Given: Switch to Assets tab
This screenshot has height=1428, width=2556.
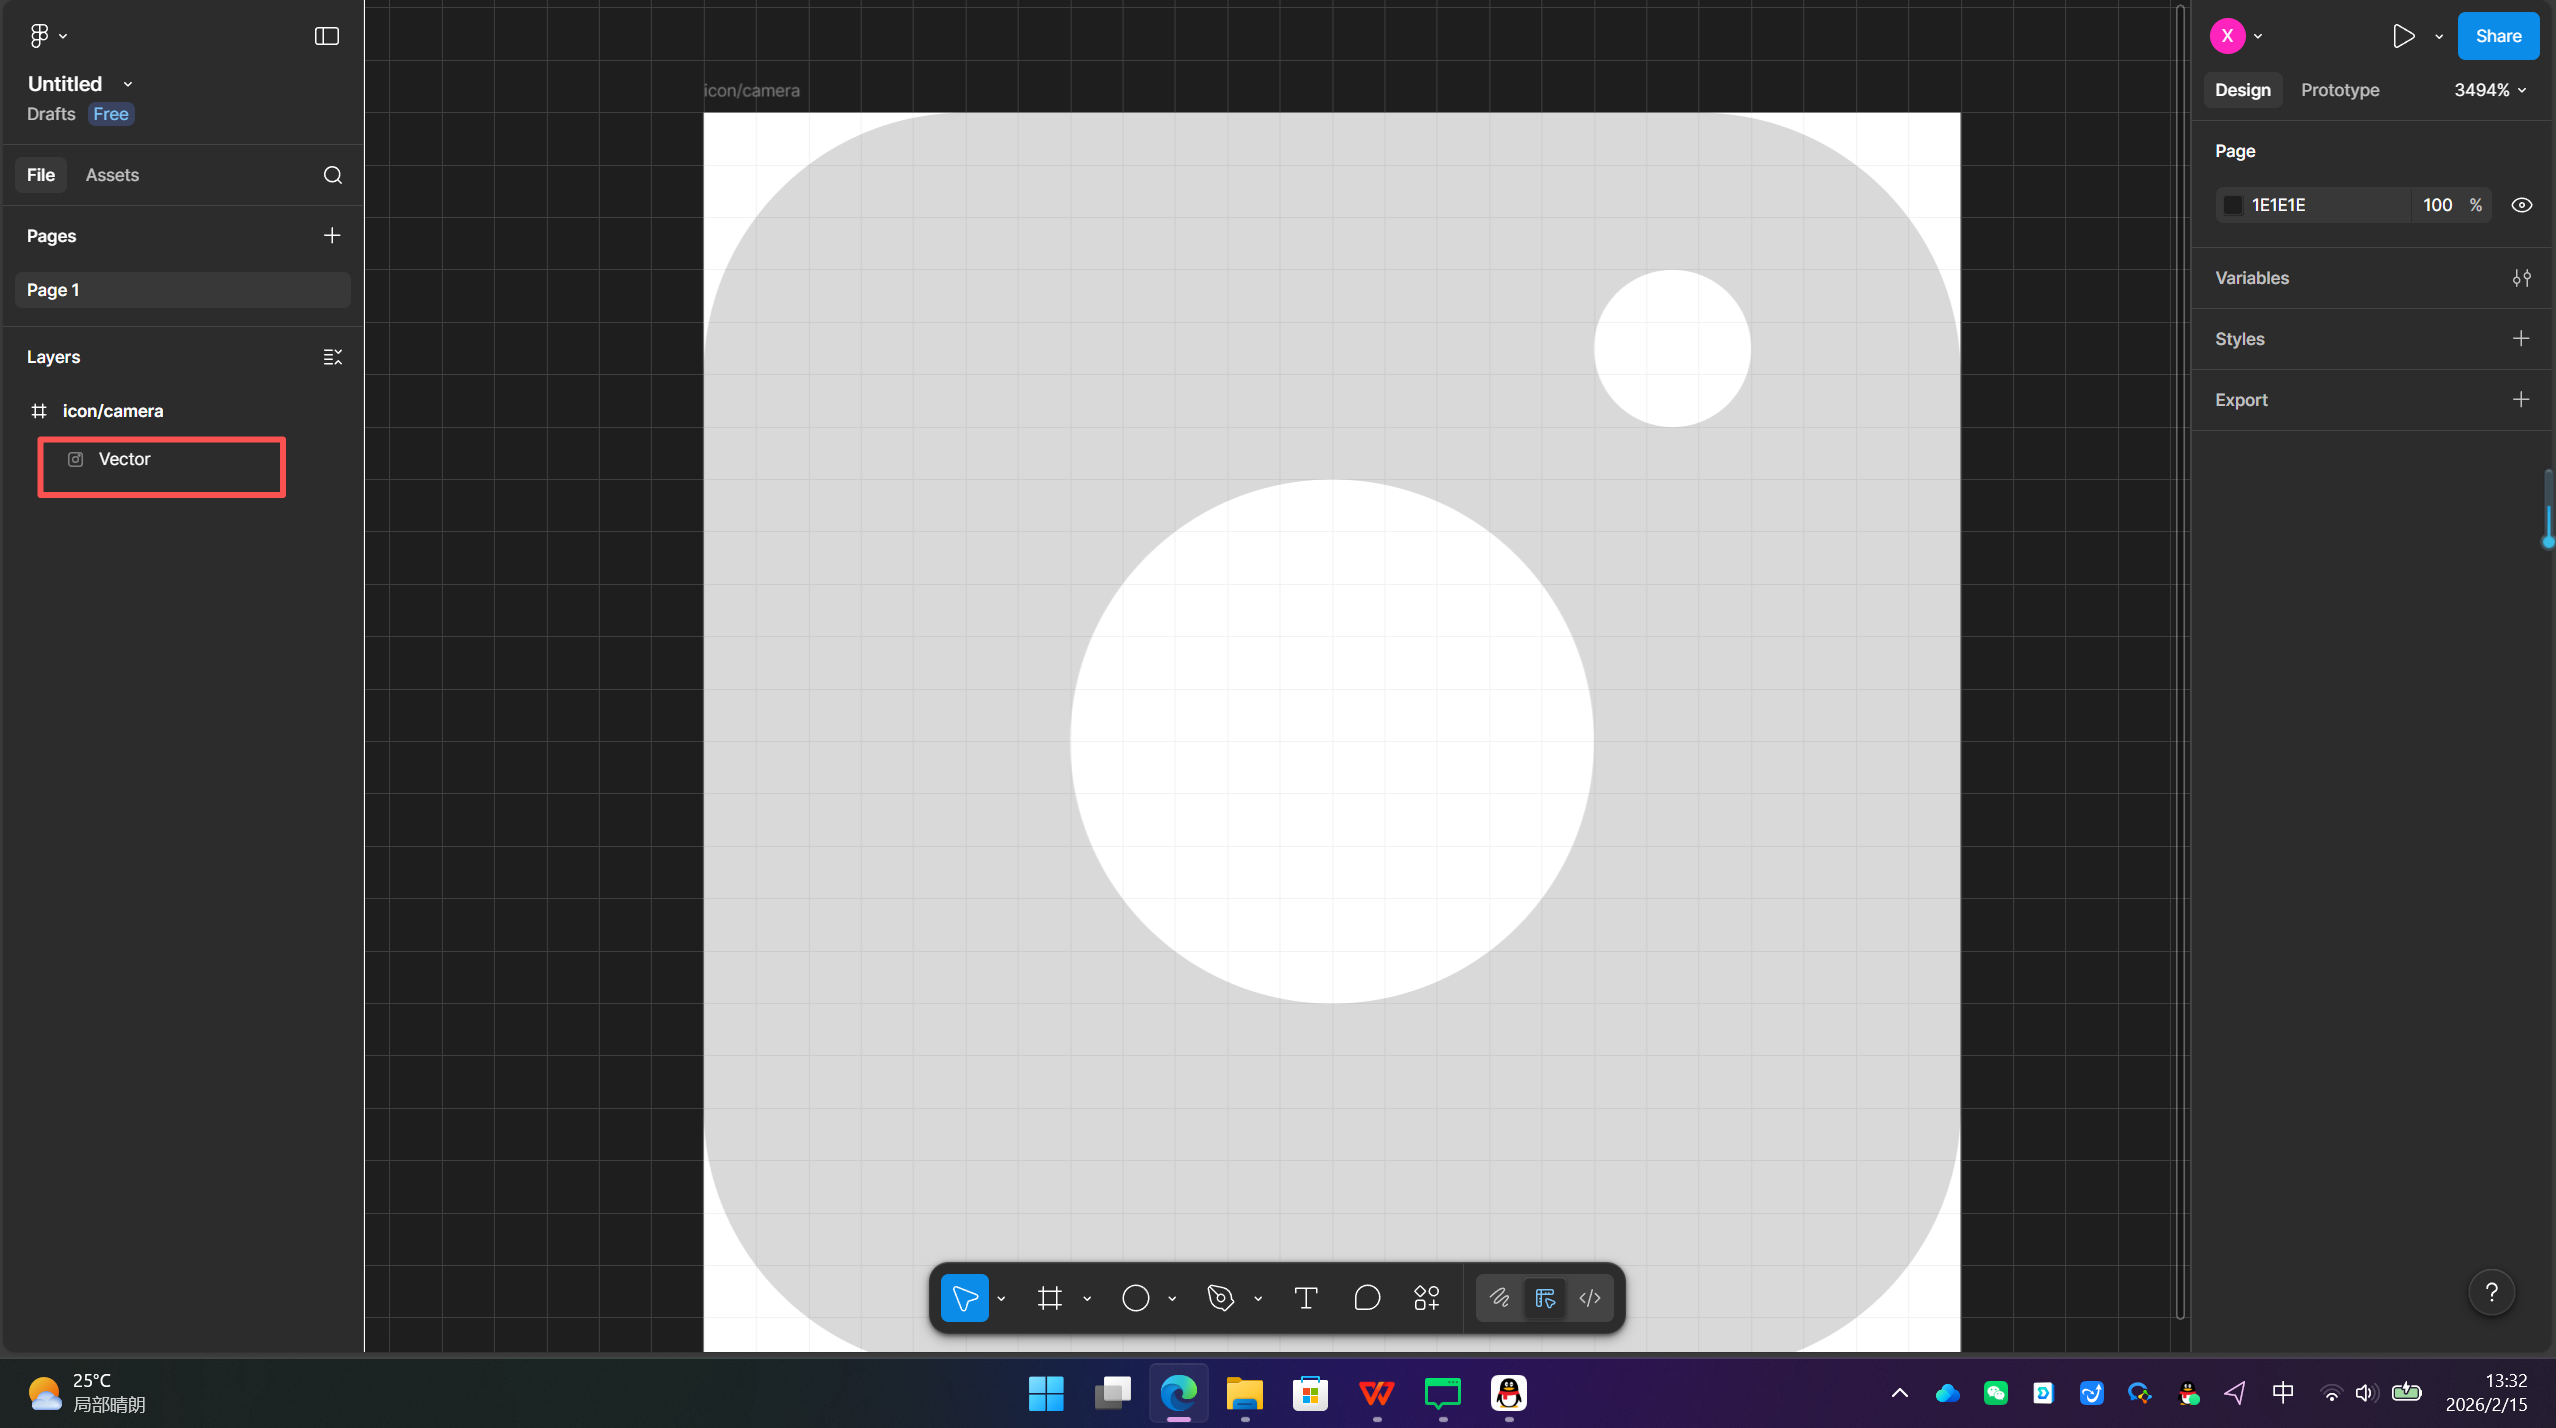Looking at the screenshot, I should pos(112,175).
